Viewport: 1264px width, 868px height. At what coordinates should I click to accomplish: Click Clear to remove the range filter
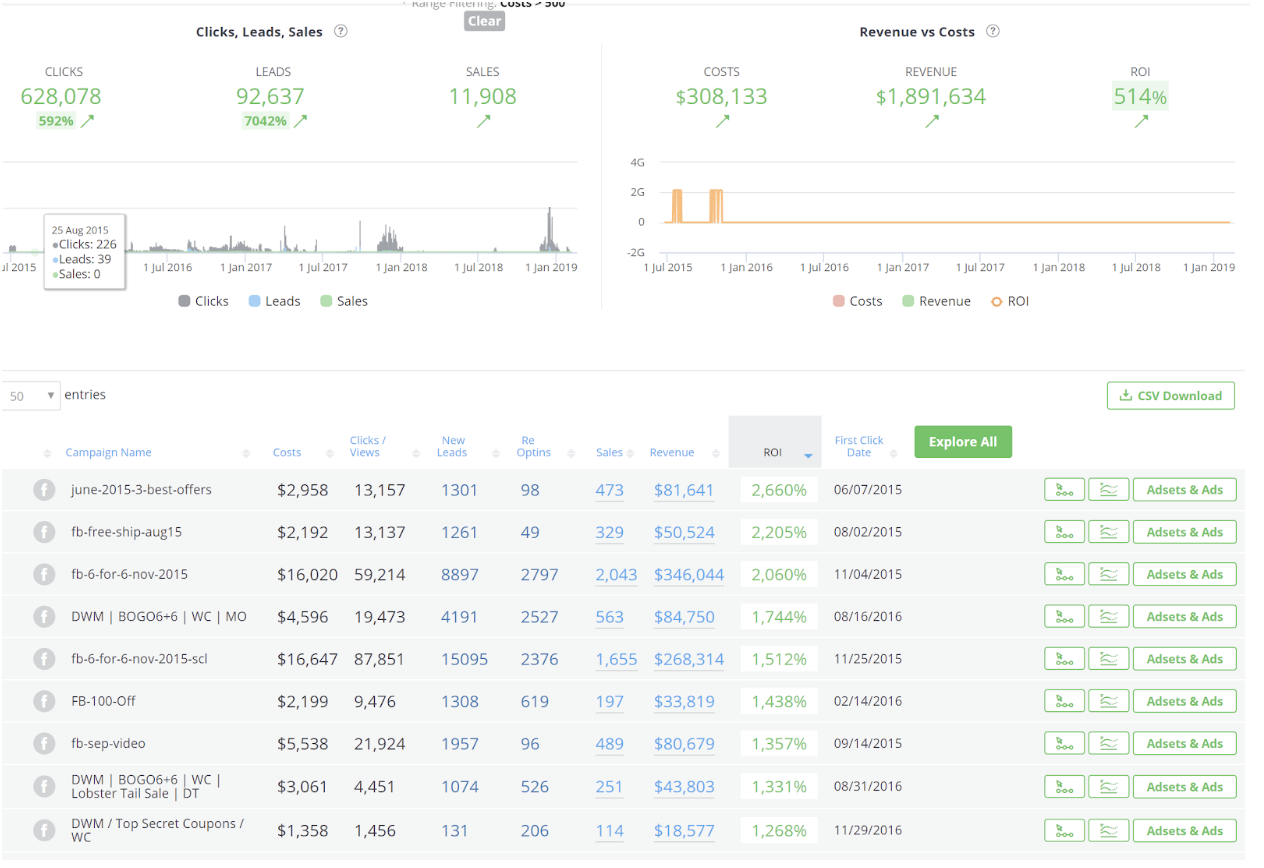[x=484, y=20]
